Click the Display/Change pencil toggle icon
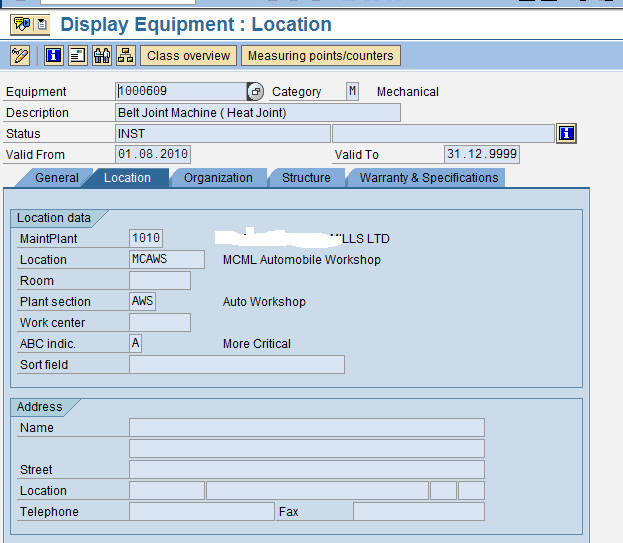Image resolution: width=623 pixels, height=543 pixels. [x=20, y=55]
